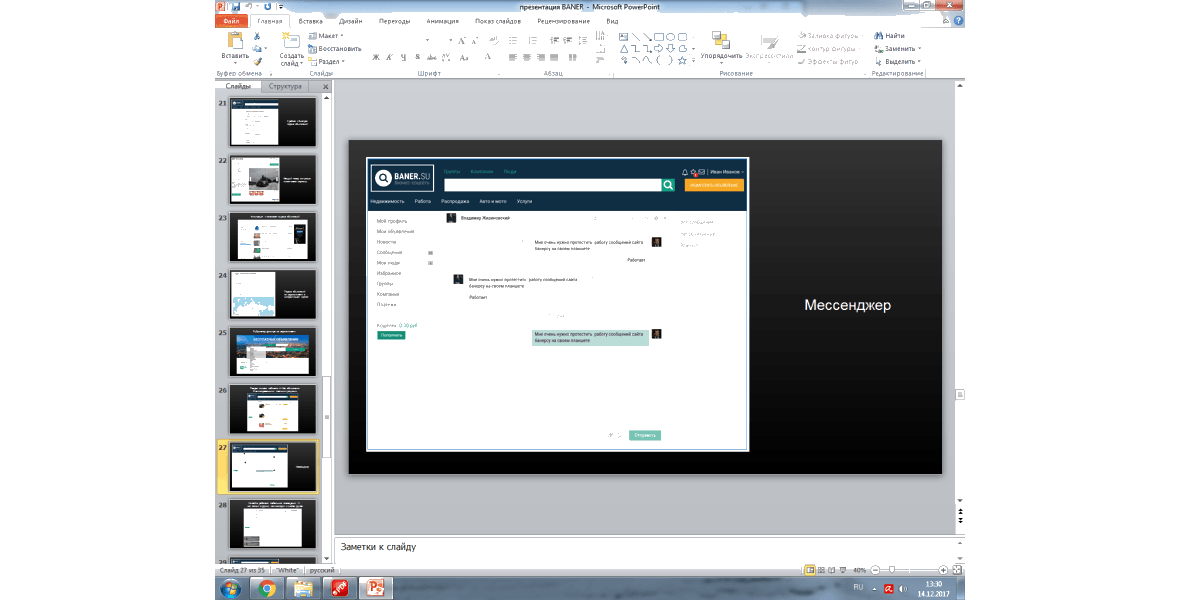Toggle bulleted list in the paragraph group

tap(513, 41)
